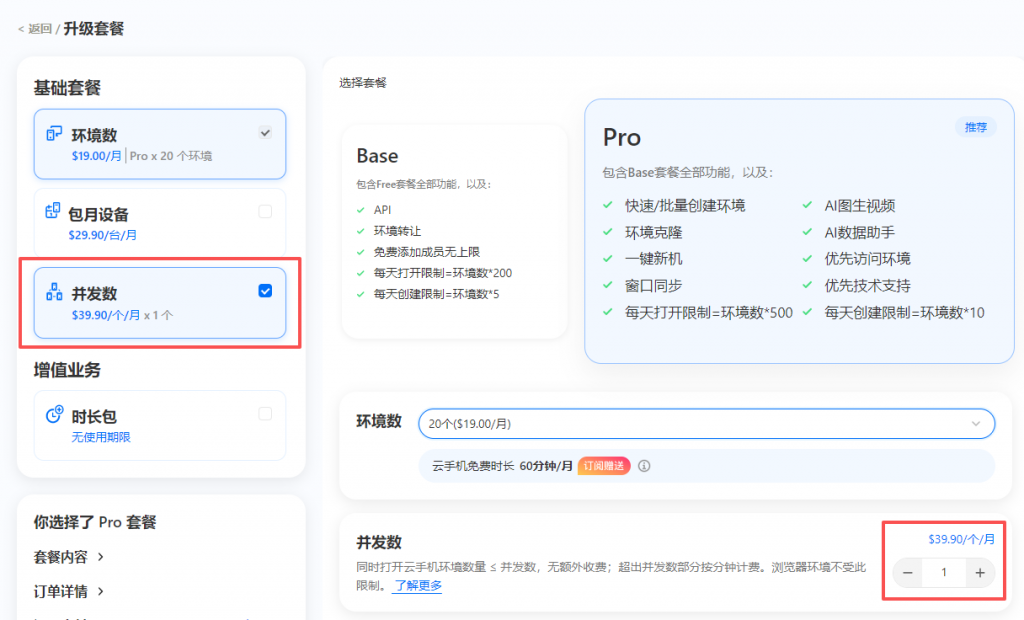
Task: Select the Pro plan card
Action: (x=798, y=230)
